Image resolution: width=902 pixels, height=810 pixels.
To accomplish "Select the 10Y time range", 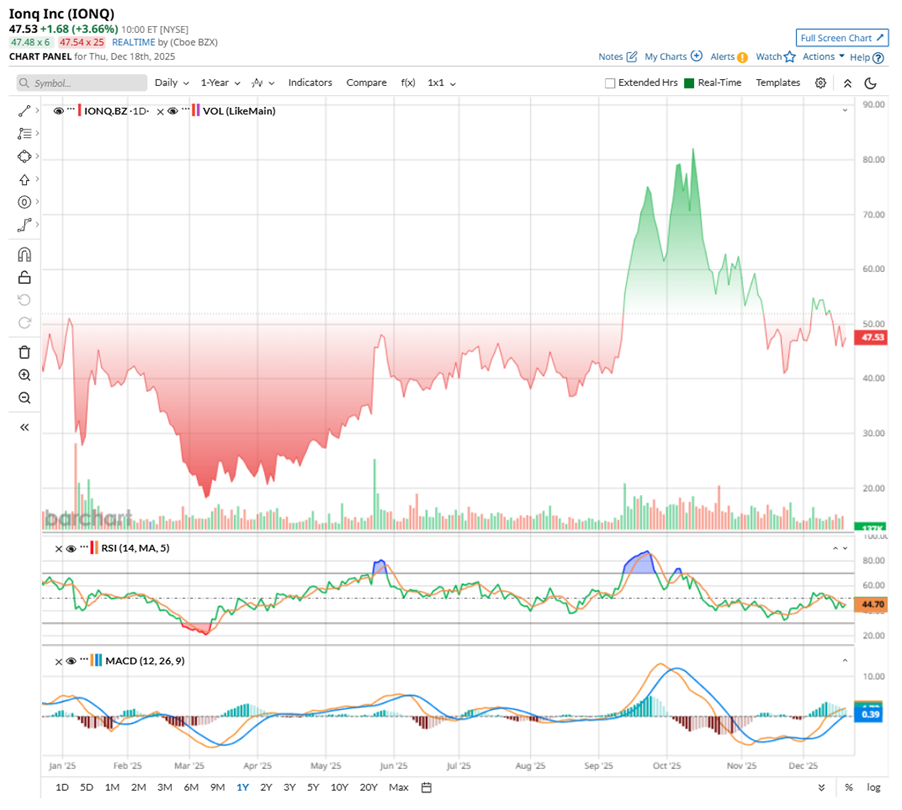I will 339,787.
